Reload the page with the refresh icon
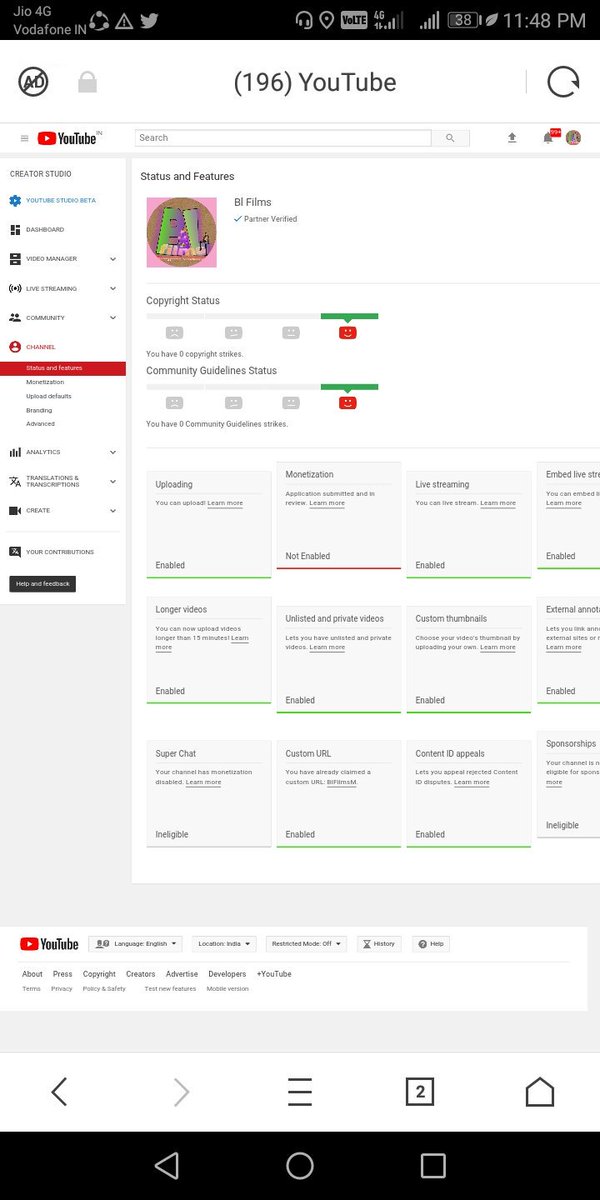600x1200 pixels. [563, 82]
